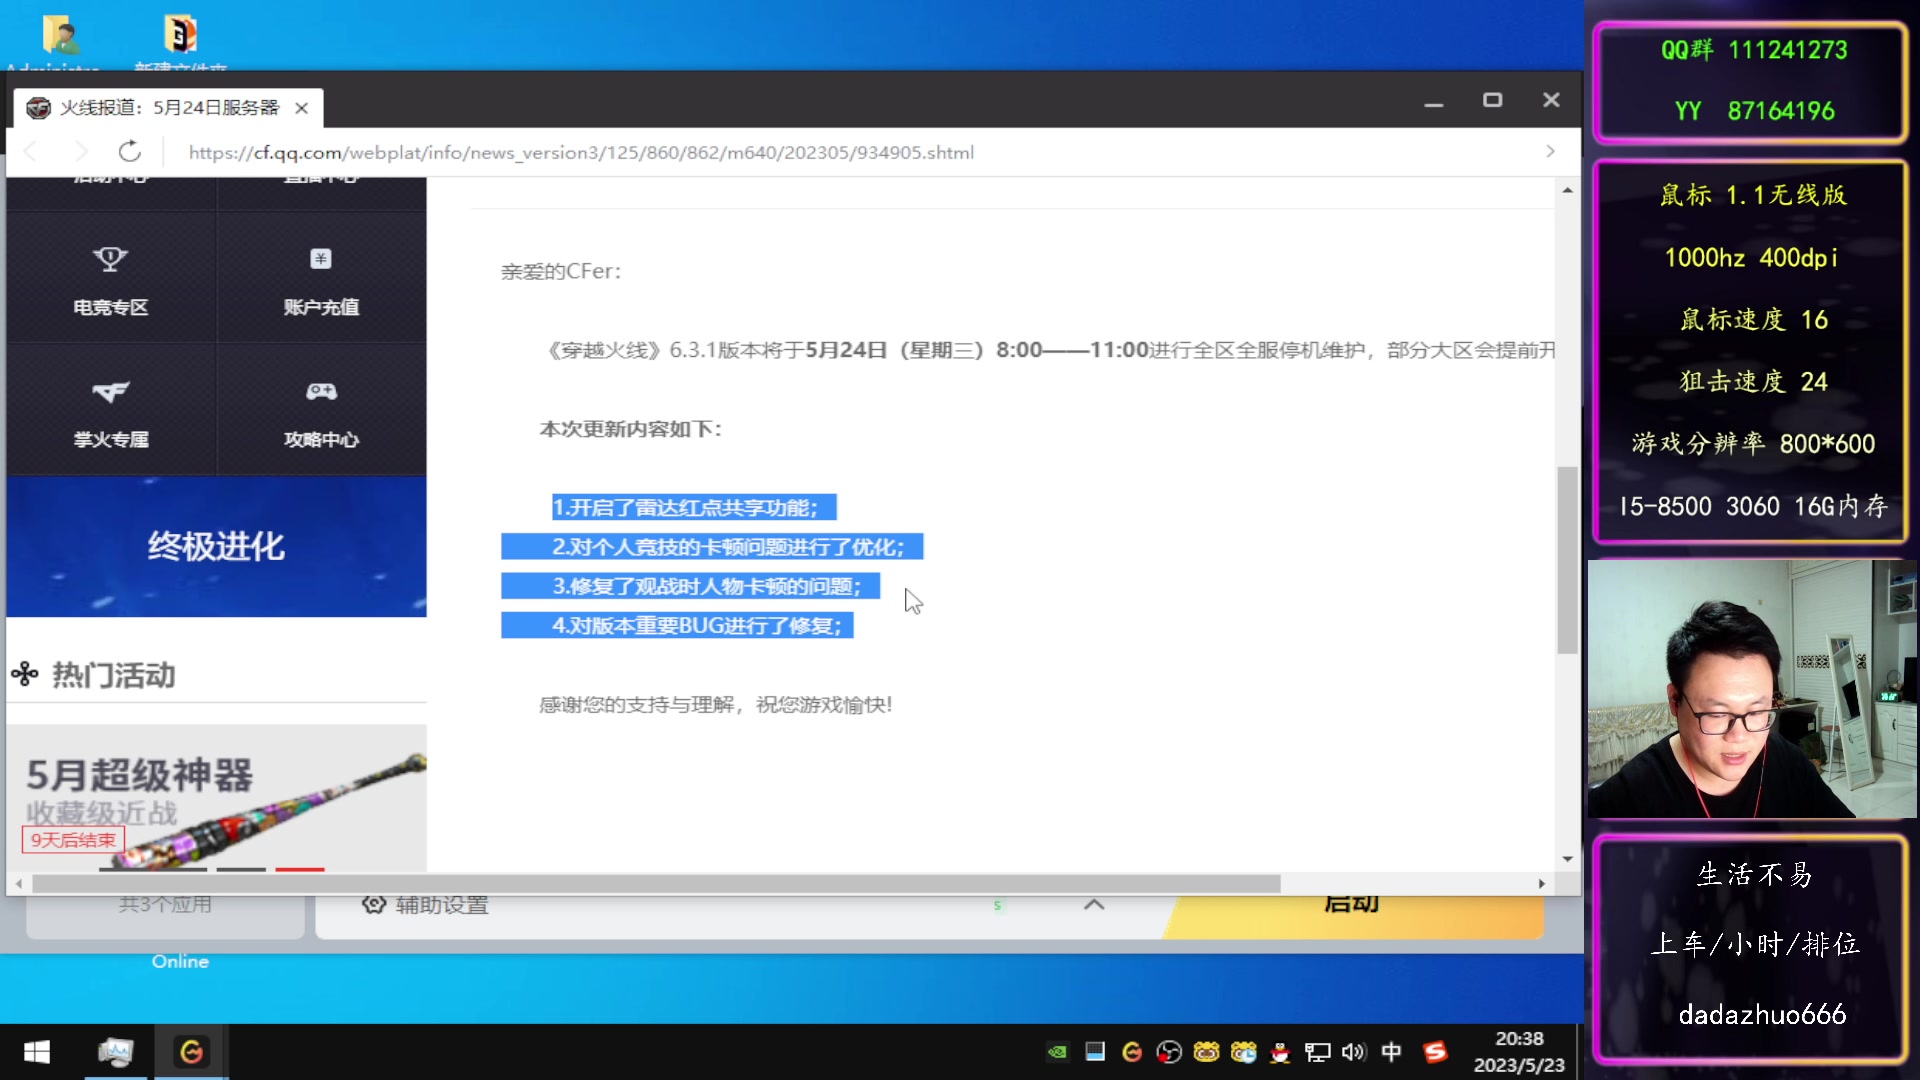Click the line 2.对个人竞技的卡顿问题进行了优化
Image resolution: width=1920 pixels, height=1080 pixels.
728,547
